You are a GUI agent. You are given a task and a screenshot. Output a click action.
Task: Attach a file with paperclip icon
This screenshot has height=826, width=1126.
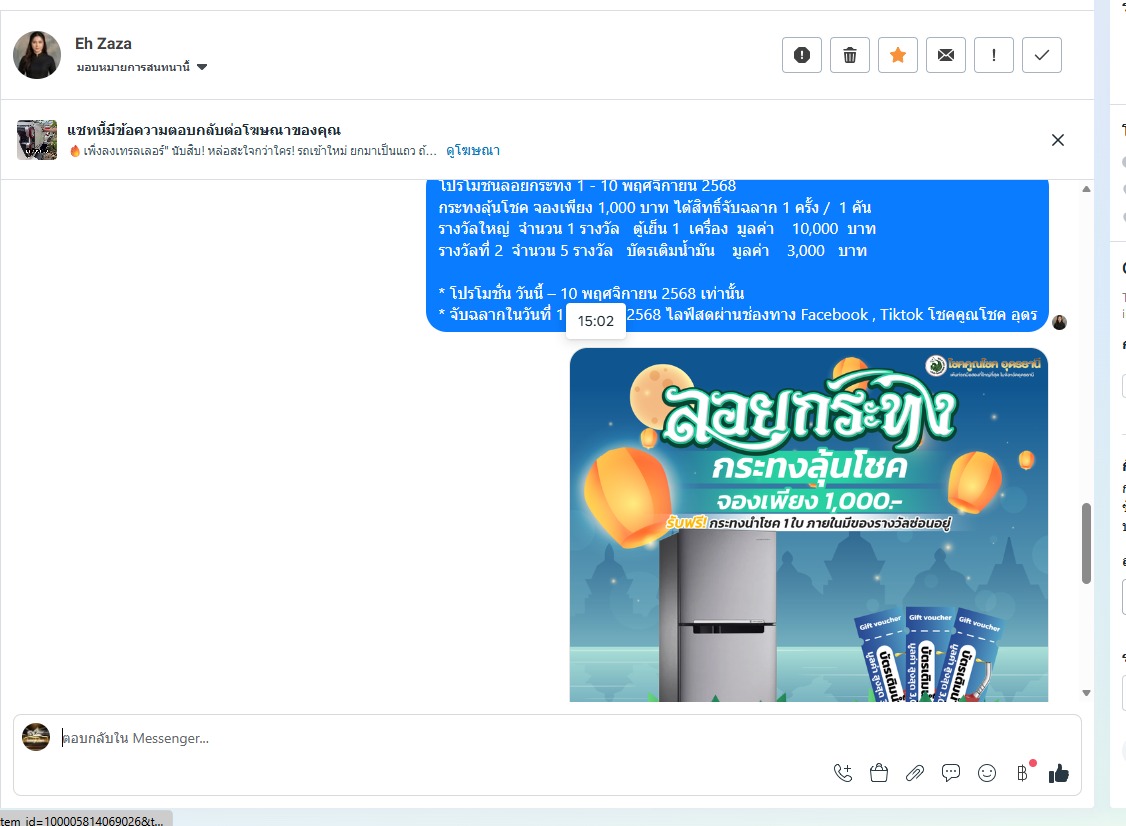[x=915, y=774]
